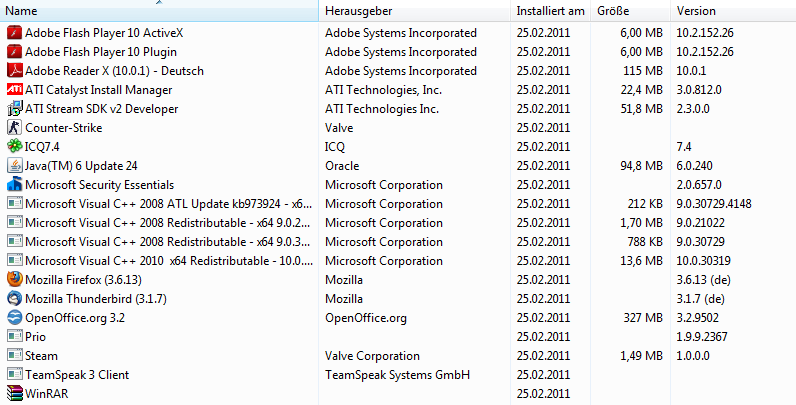The image size is (796, 405).
Task: Click the ICQ7.4 flower icon
Action: pos(15,147)
